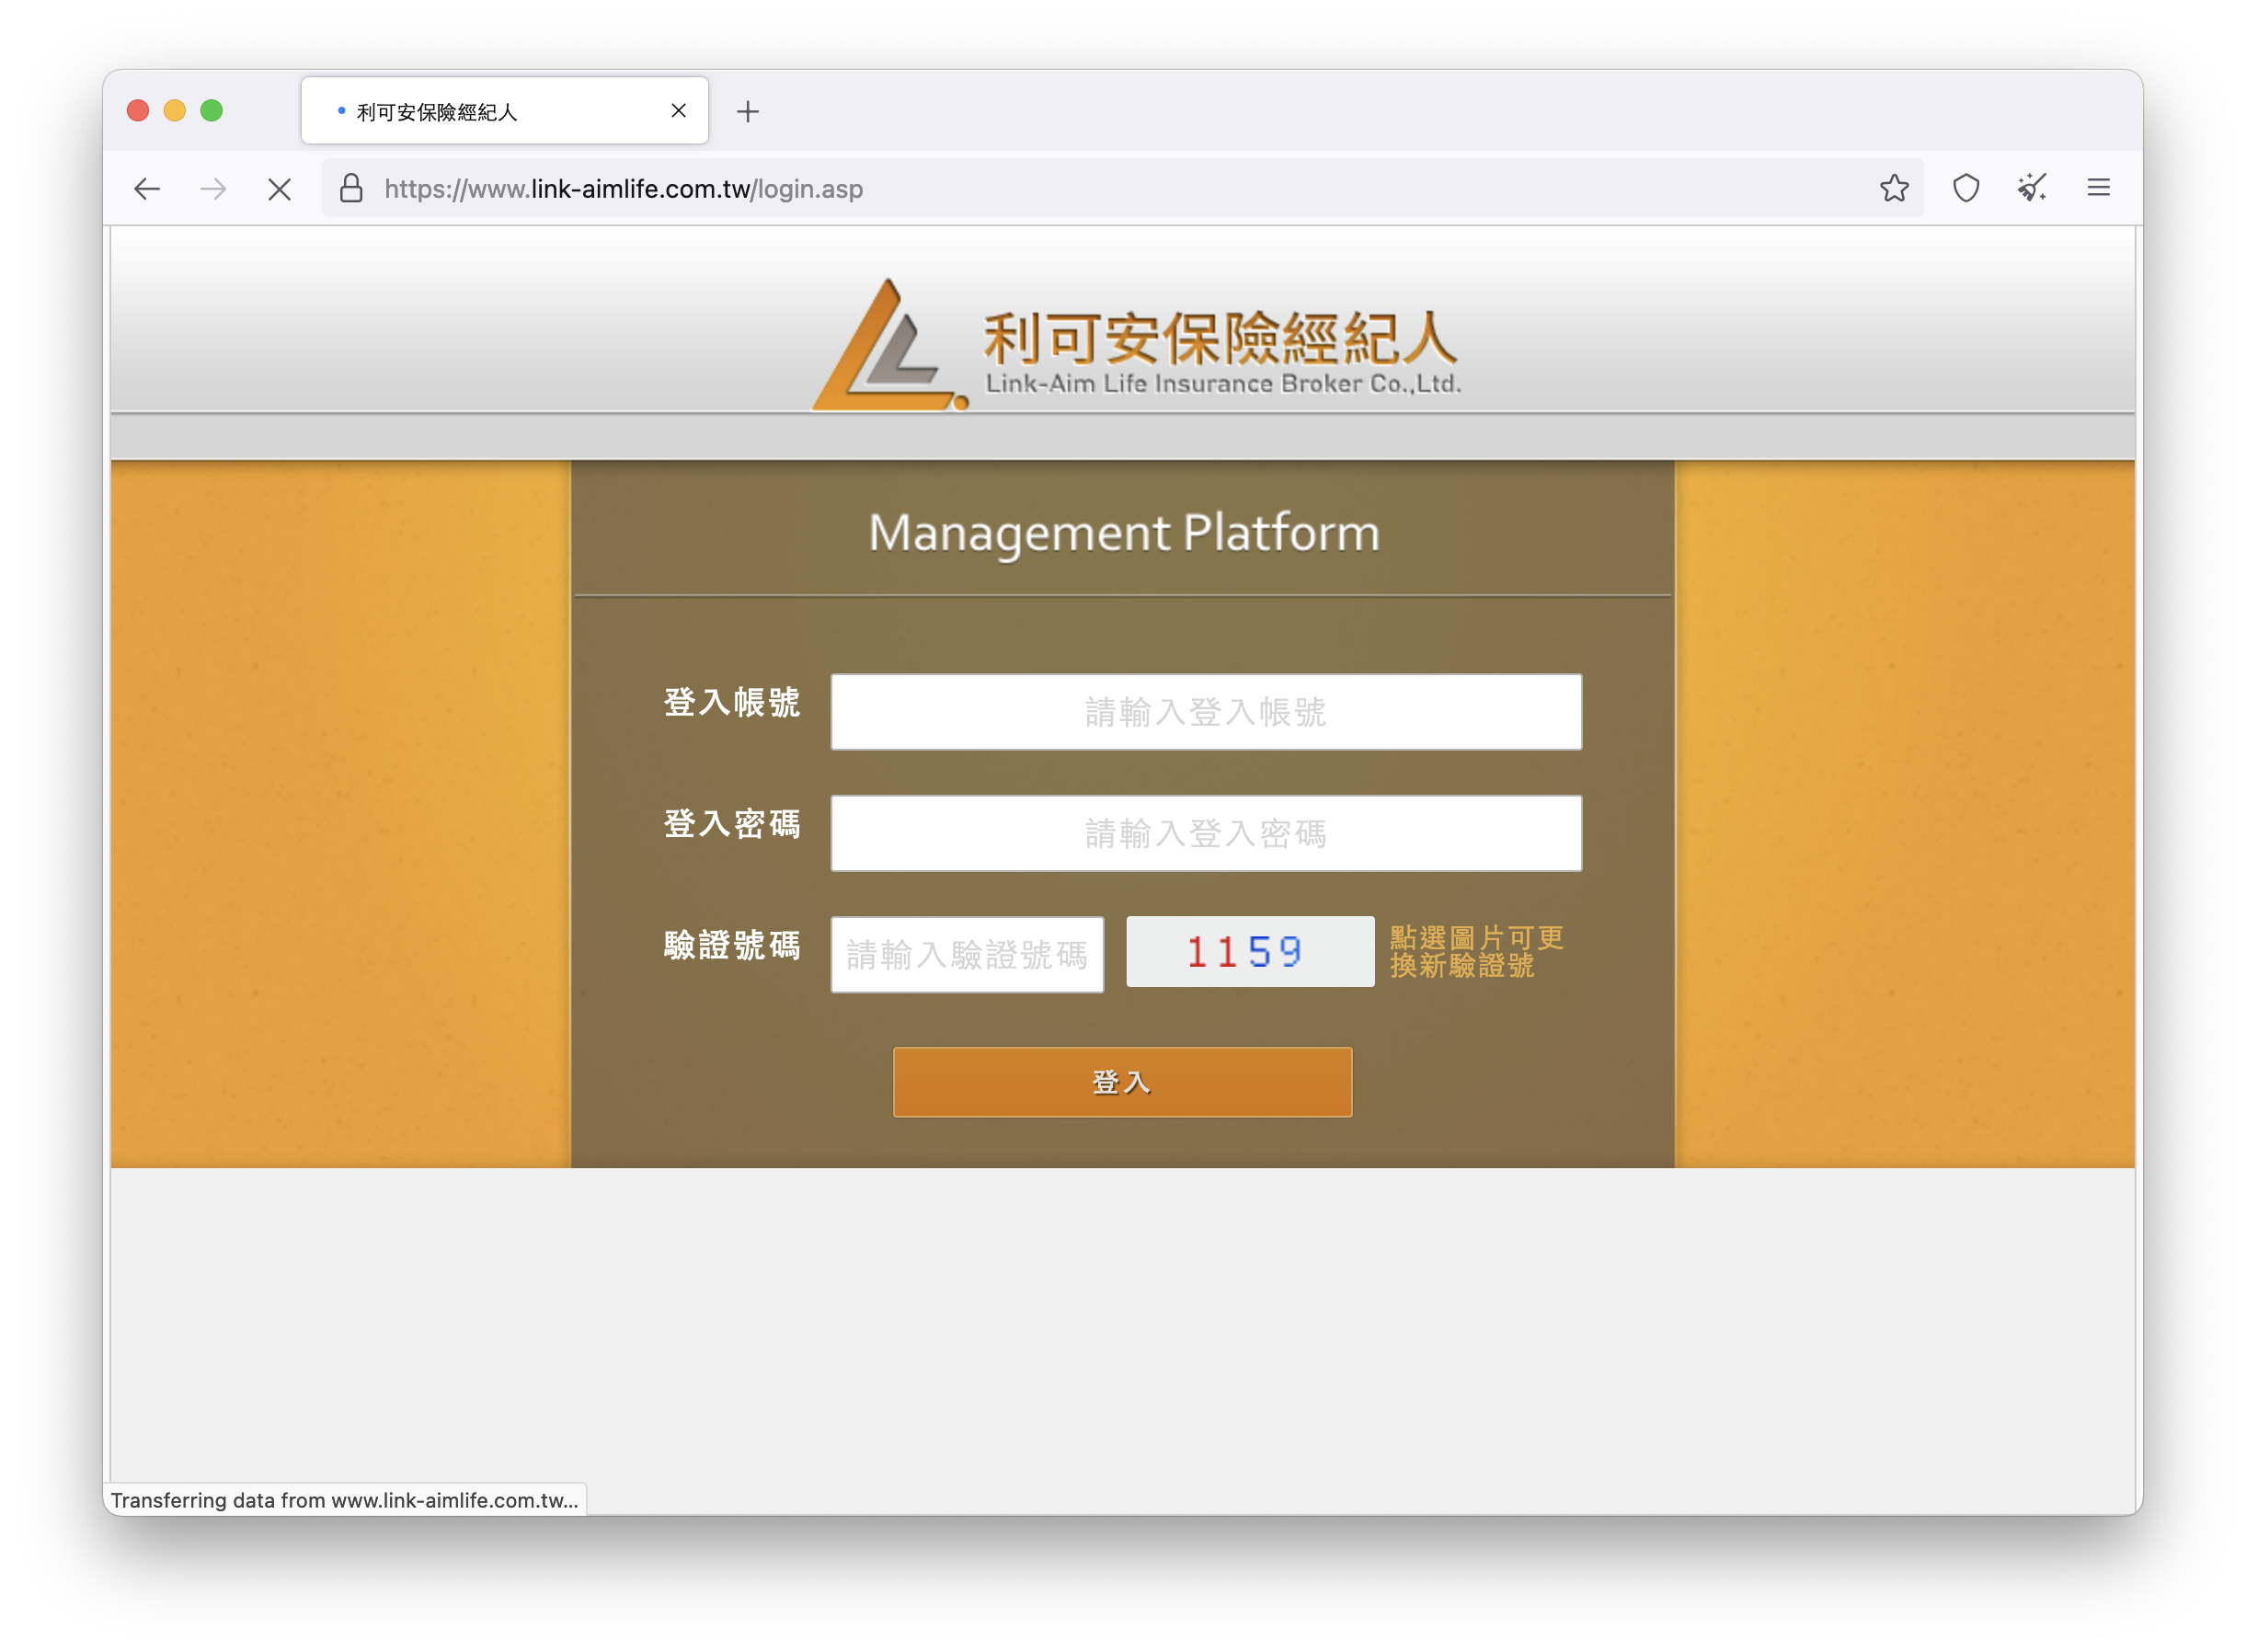Click the 驗證號碼 verification code field
Viewport: 2246px width, 1652px height.
(967, 955)
